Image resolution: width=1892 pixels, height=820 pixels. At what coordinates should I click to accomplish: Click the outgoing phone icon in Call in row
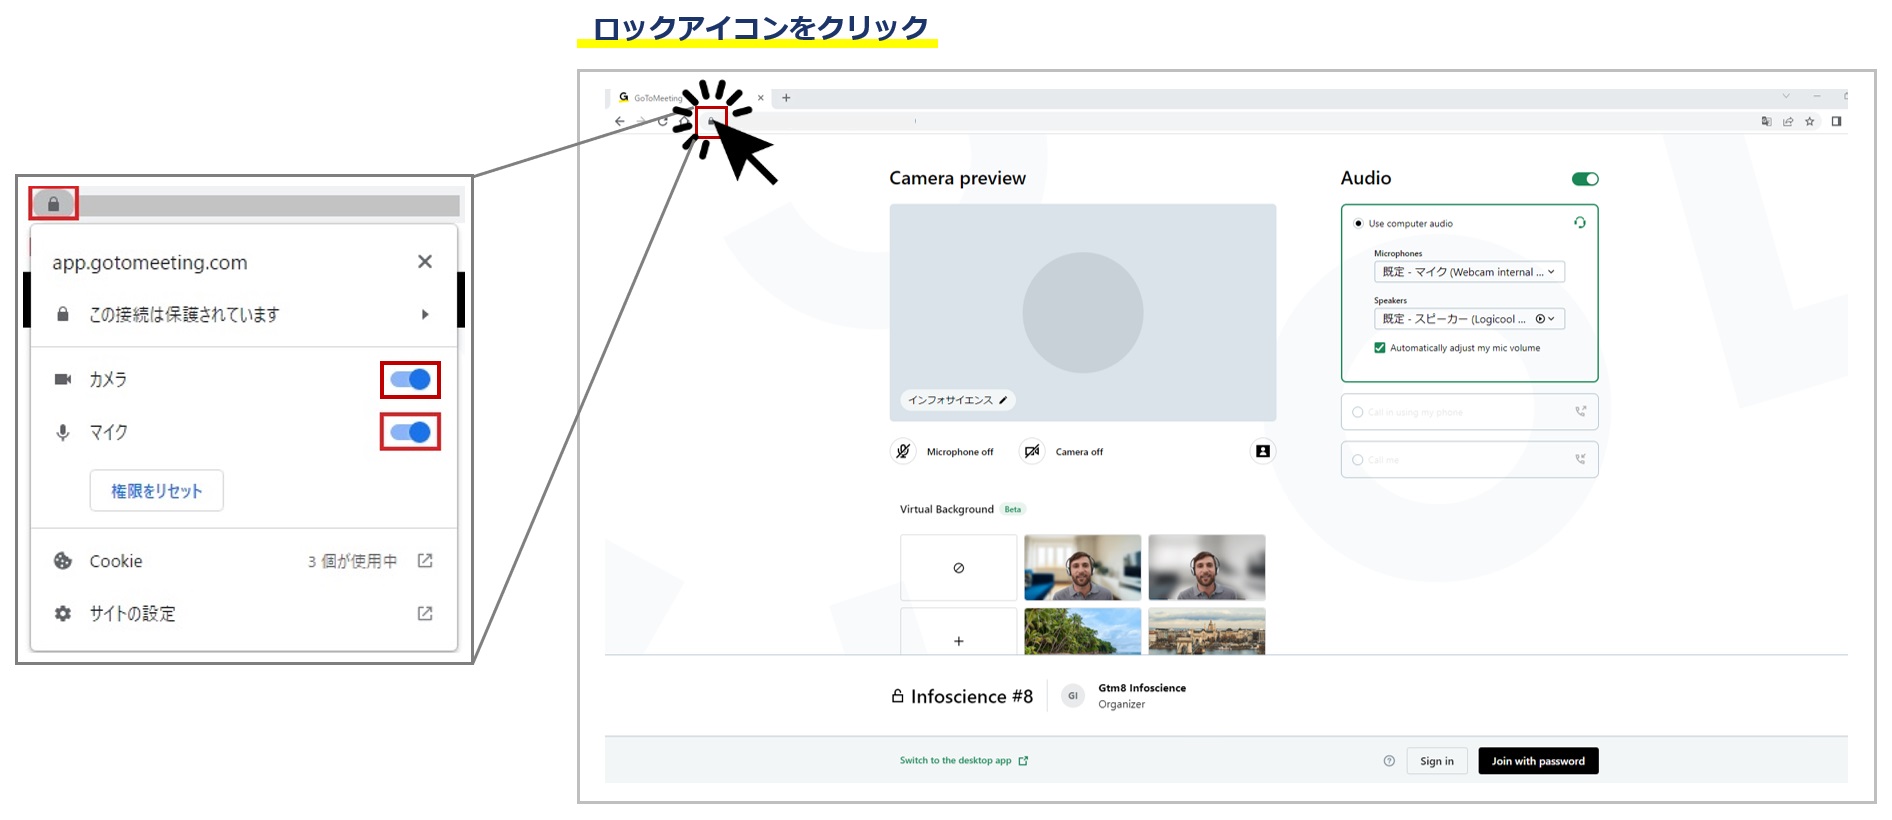[1581, 411]
